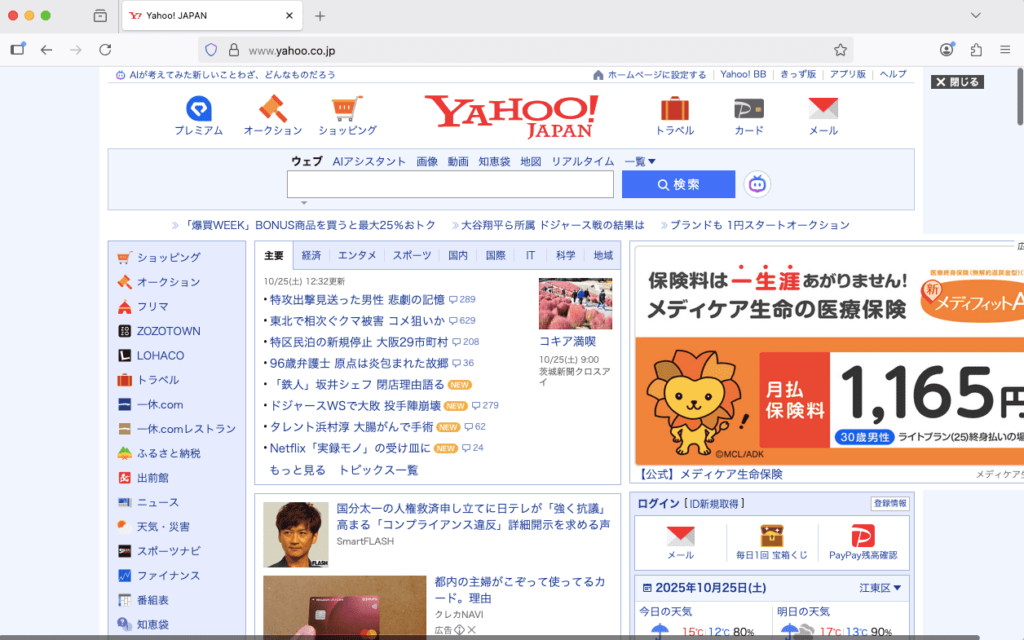Open the ヘルプ link at top
The height and width of the screenshot is (640, 1024).
[x=893, y=74]
